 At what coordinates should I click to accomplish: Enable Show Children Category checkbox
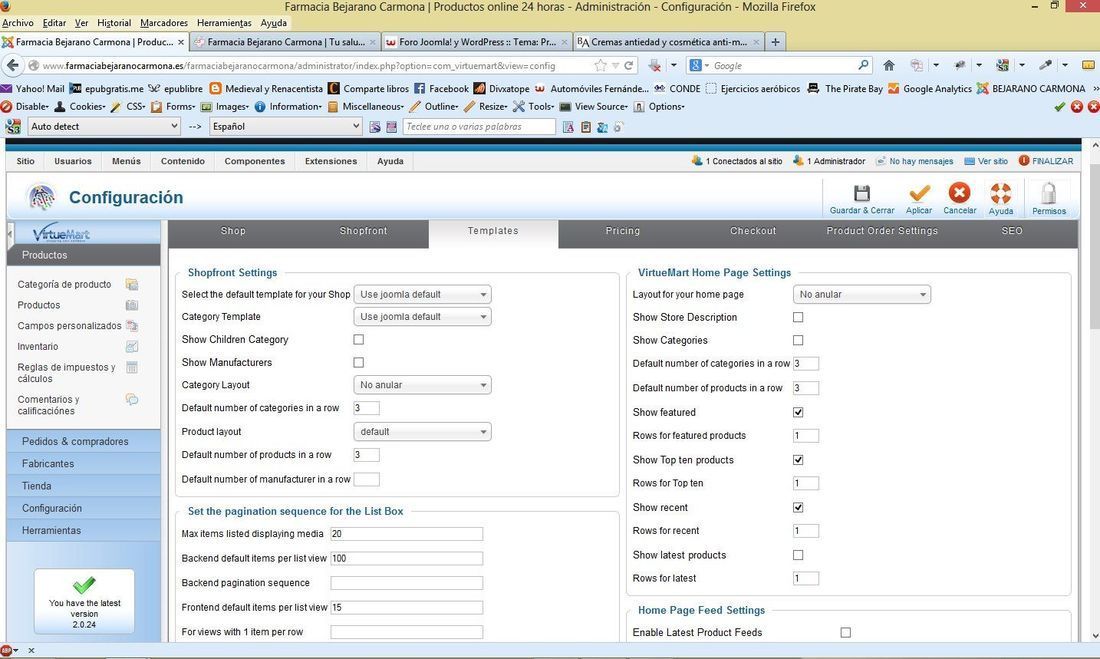click(358, 340)
